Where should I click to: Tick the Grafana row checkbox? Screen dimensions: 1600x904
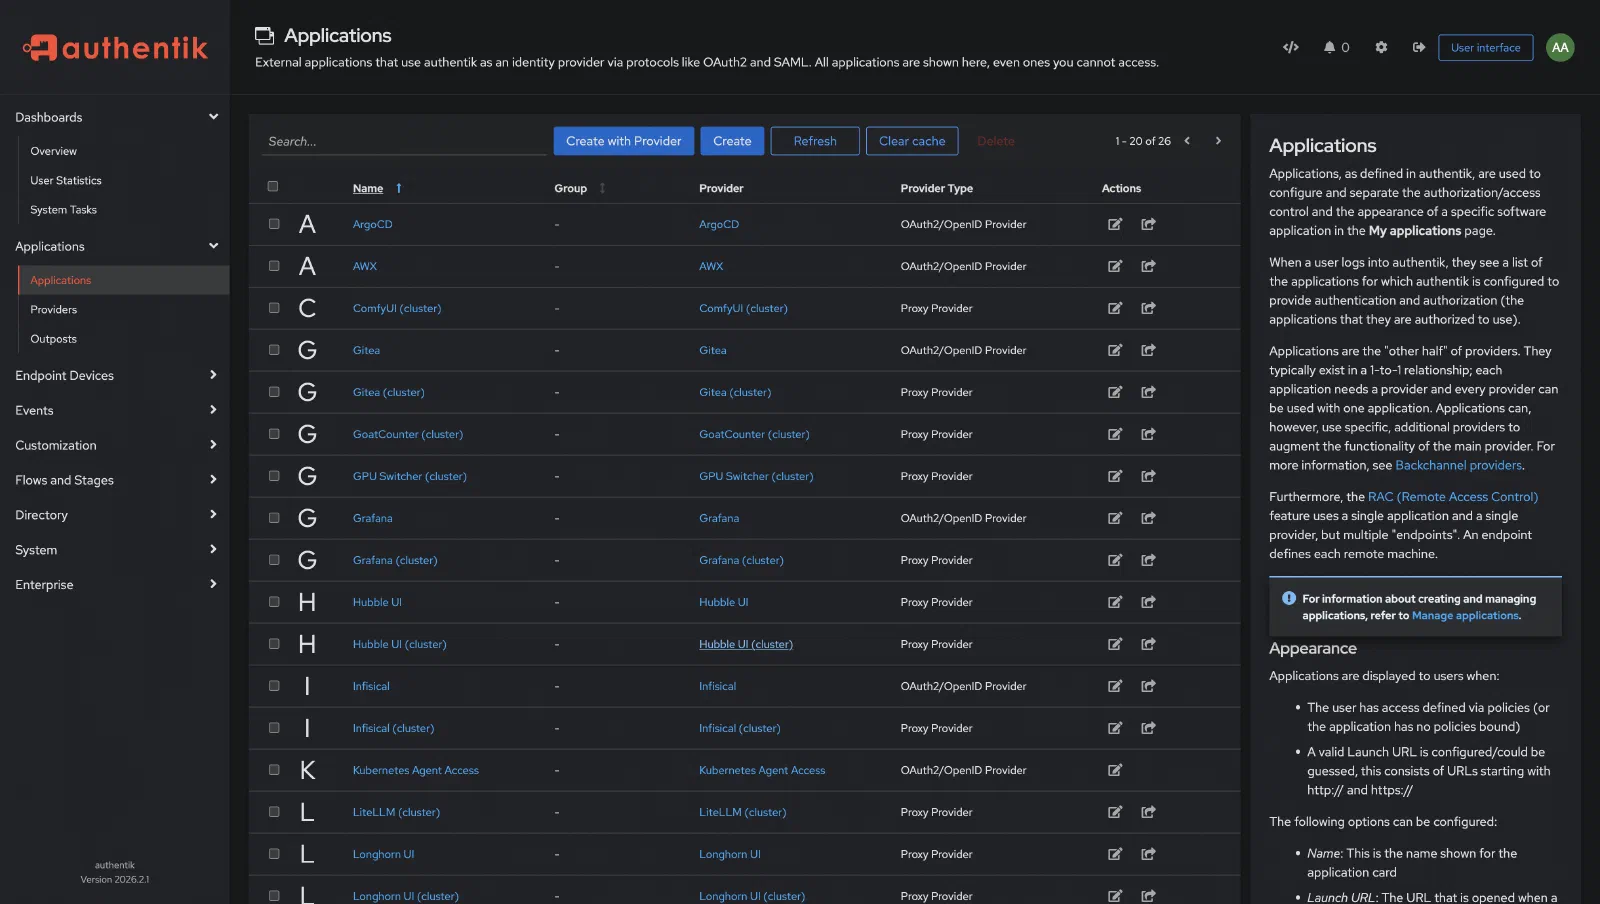274,518
